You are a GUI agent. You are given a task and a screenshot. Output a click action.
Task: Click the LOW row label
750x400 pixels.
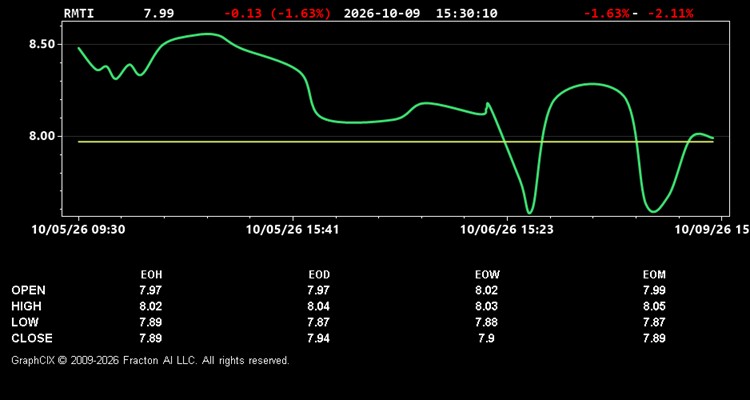click(x=25, y=322)
